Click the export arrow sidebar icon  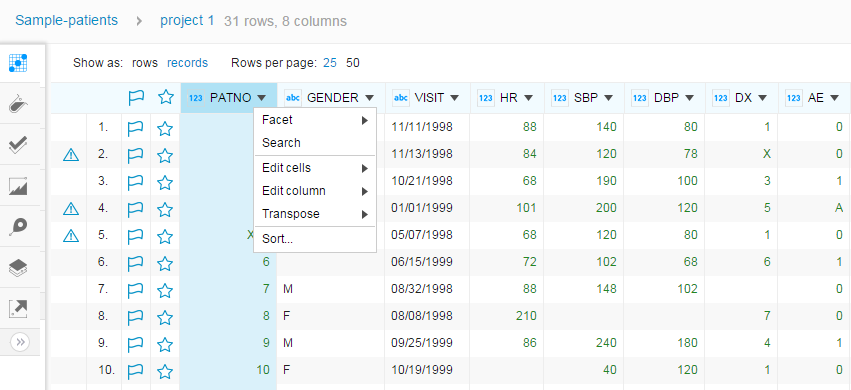click(18, 309)
